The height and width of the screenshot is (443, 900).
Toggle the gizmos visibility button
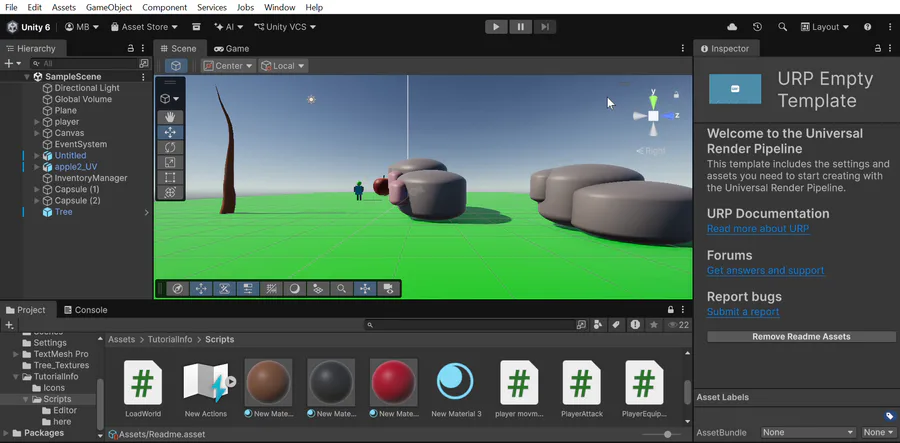click(x=365, y=289)
